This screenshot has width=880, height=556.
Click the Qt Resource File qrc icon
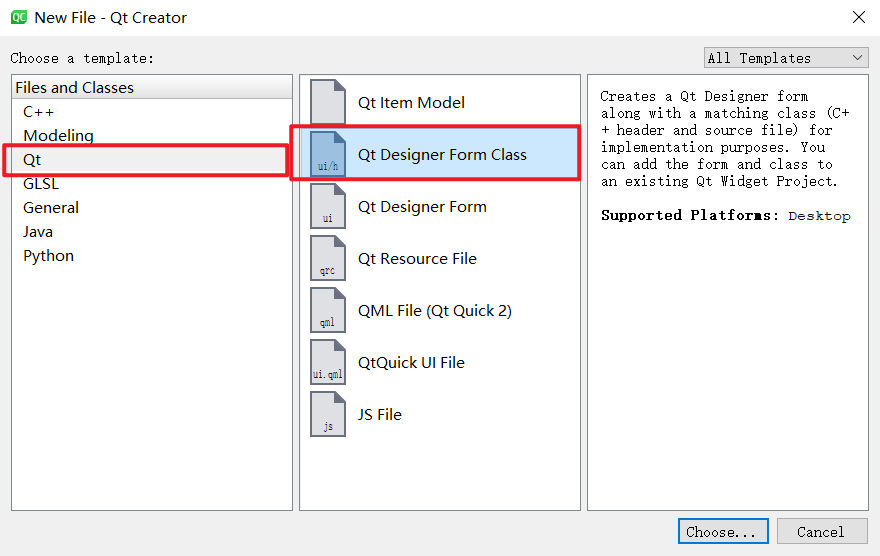coord(328,258)
